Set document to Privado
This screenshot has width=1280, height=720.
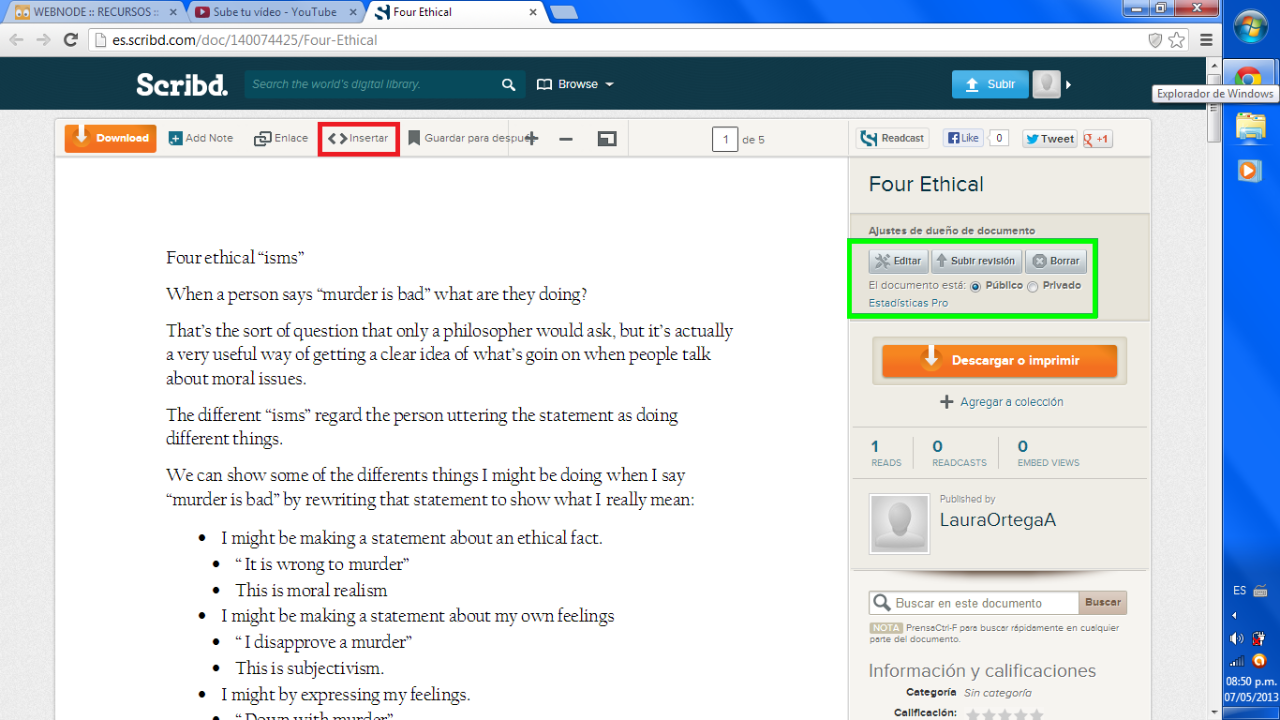[x=1033, y=286]
